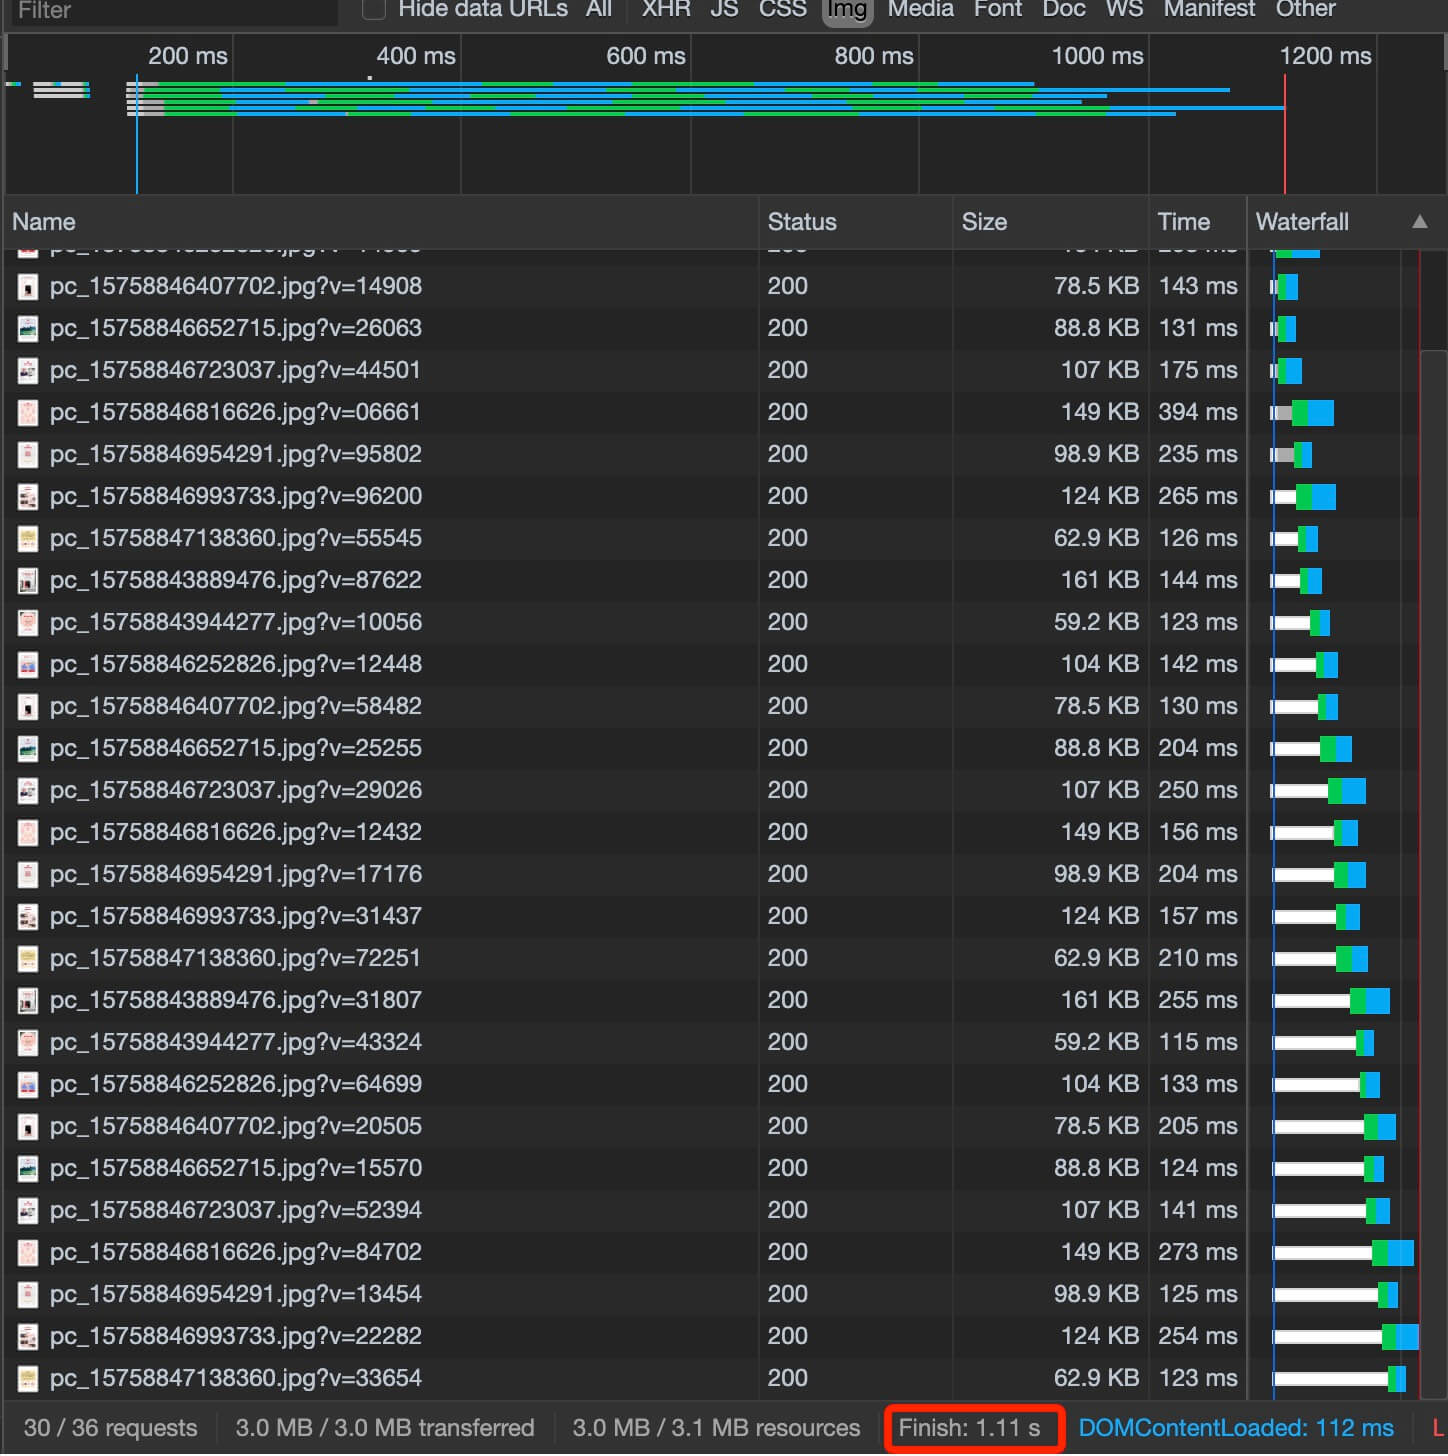Sort requests by Time column header
This screenshot has height=1456, width=1448.
point(1184,222)
